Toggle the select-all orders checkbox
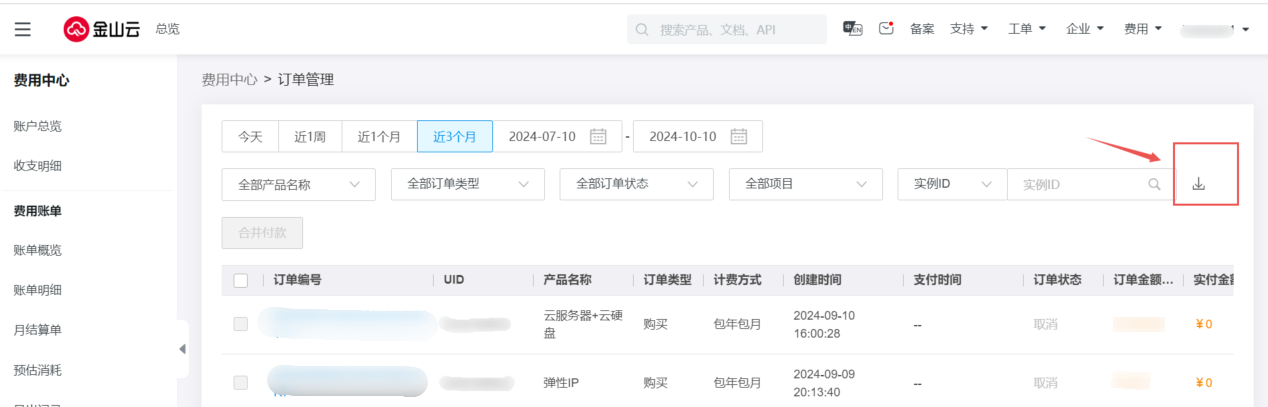Viewport: 1268px width, 407px height. coord(241,280)
